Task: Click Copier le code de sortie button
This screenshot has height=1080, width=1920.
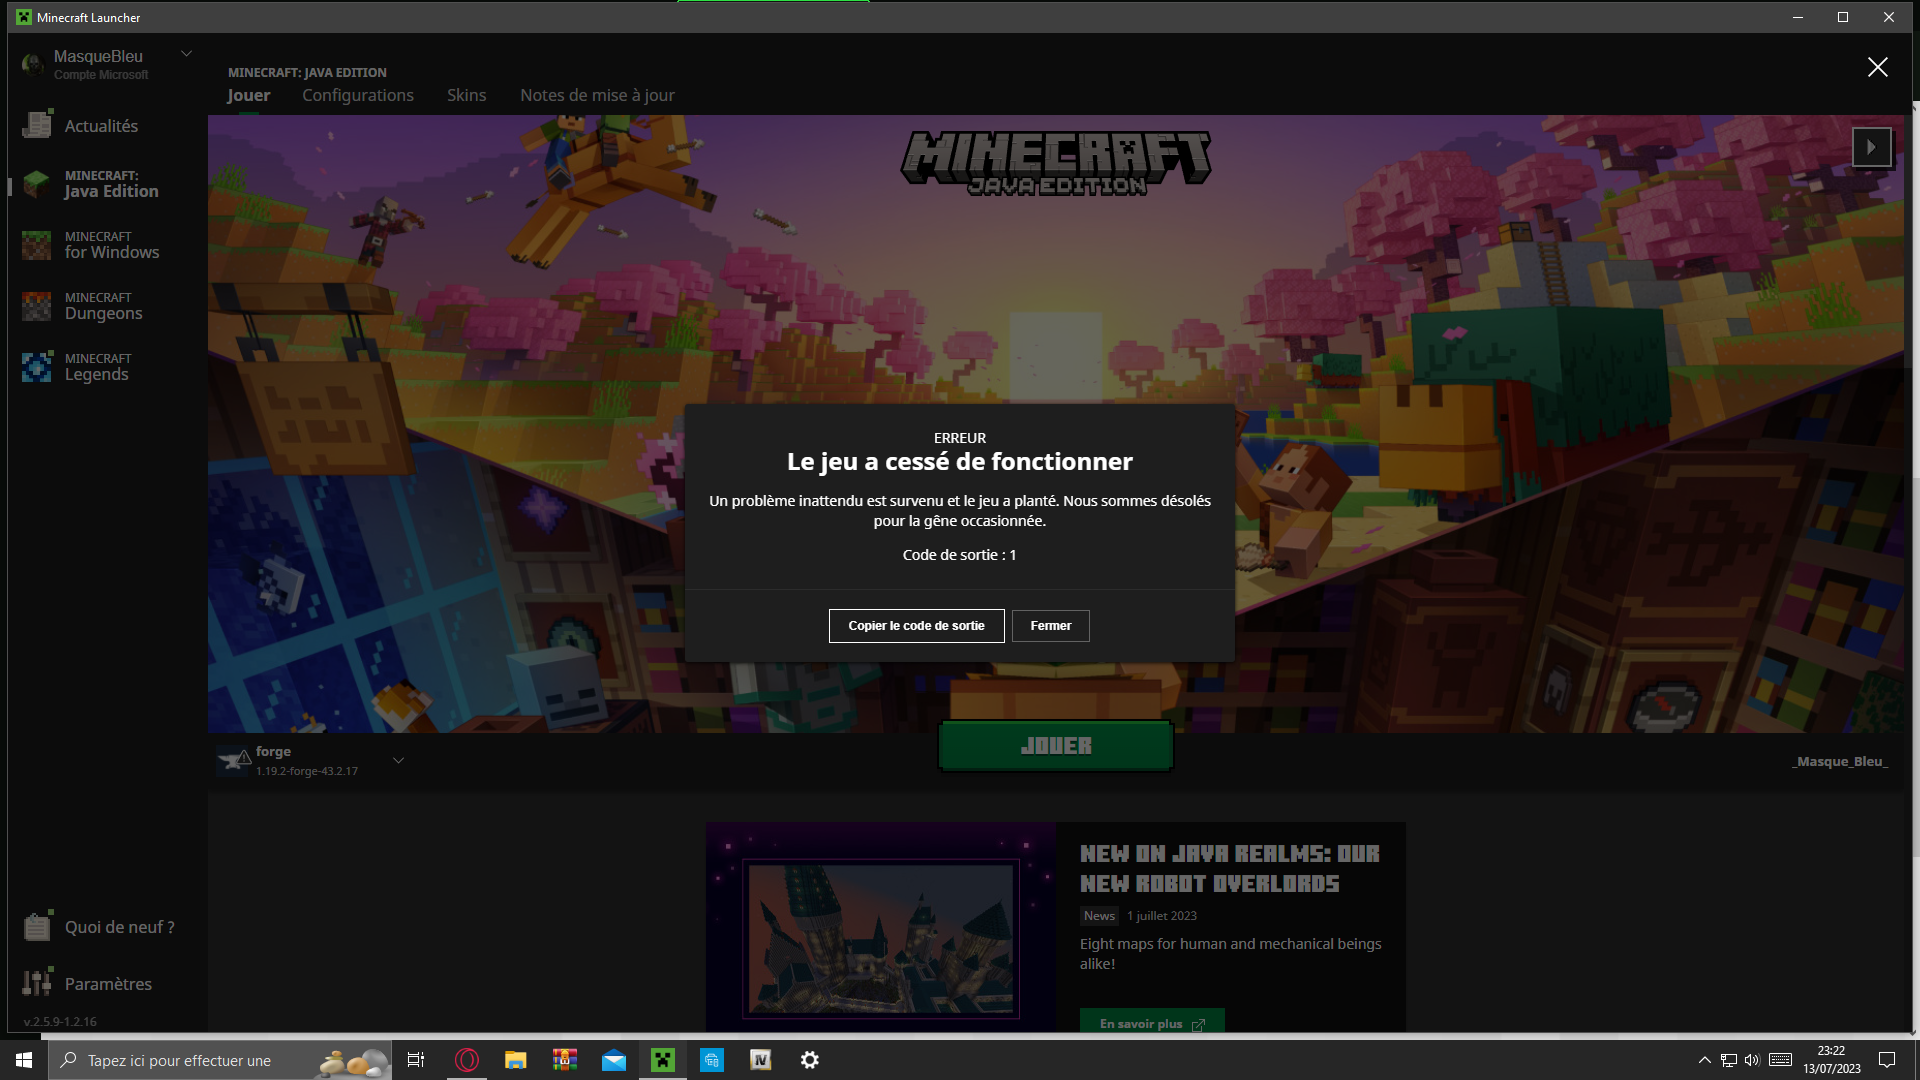Action: click(916, 626)
